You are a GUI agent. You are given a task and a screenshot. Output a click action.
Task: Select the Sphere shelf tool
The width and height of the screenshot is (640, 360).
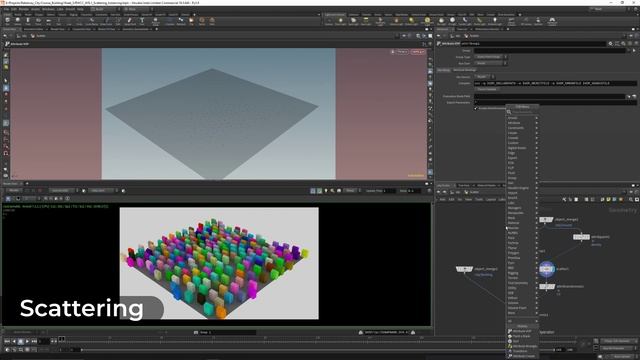(x=18, y=21)
